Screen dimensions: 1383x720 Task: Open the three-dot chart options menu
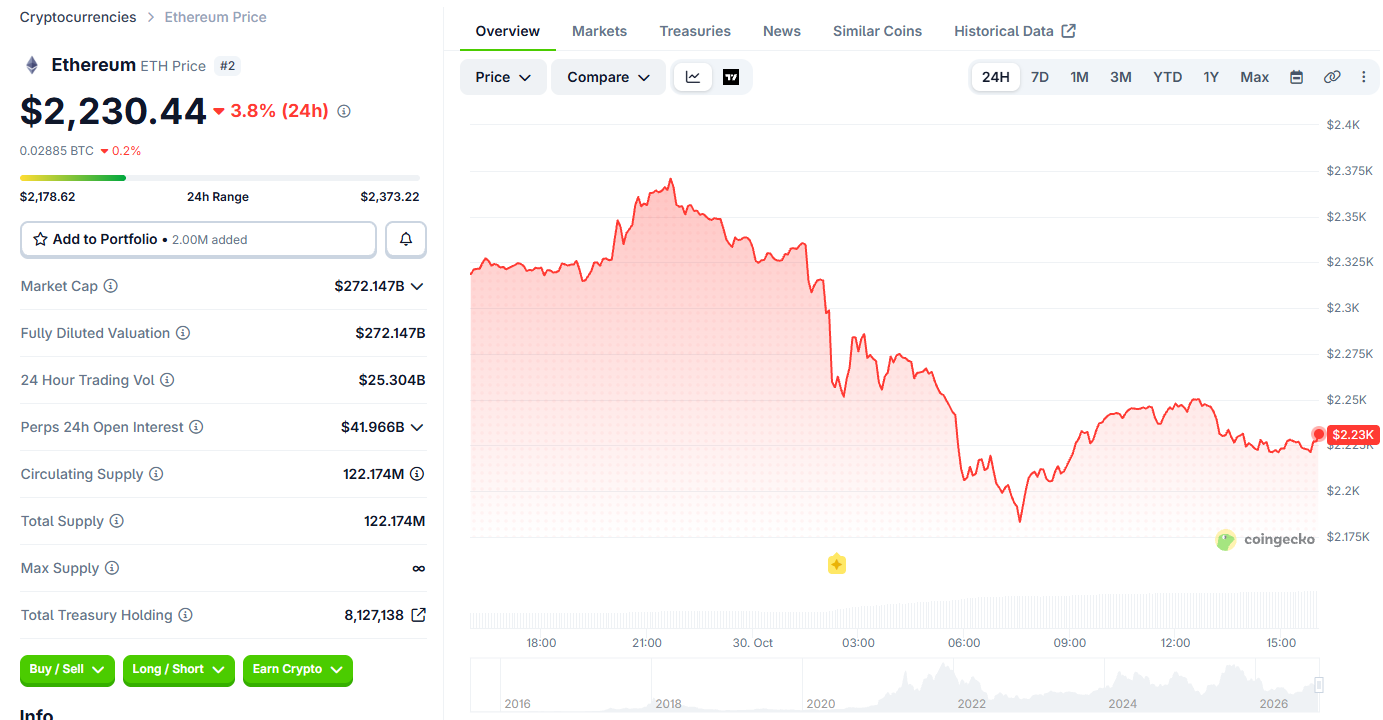tap(1364, 77)
